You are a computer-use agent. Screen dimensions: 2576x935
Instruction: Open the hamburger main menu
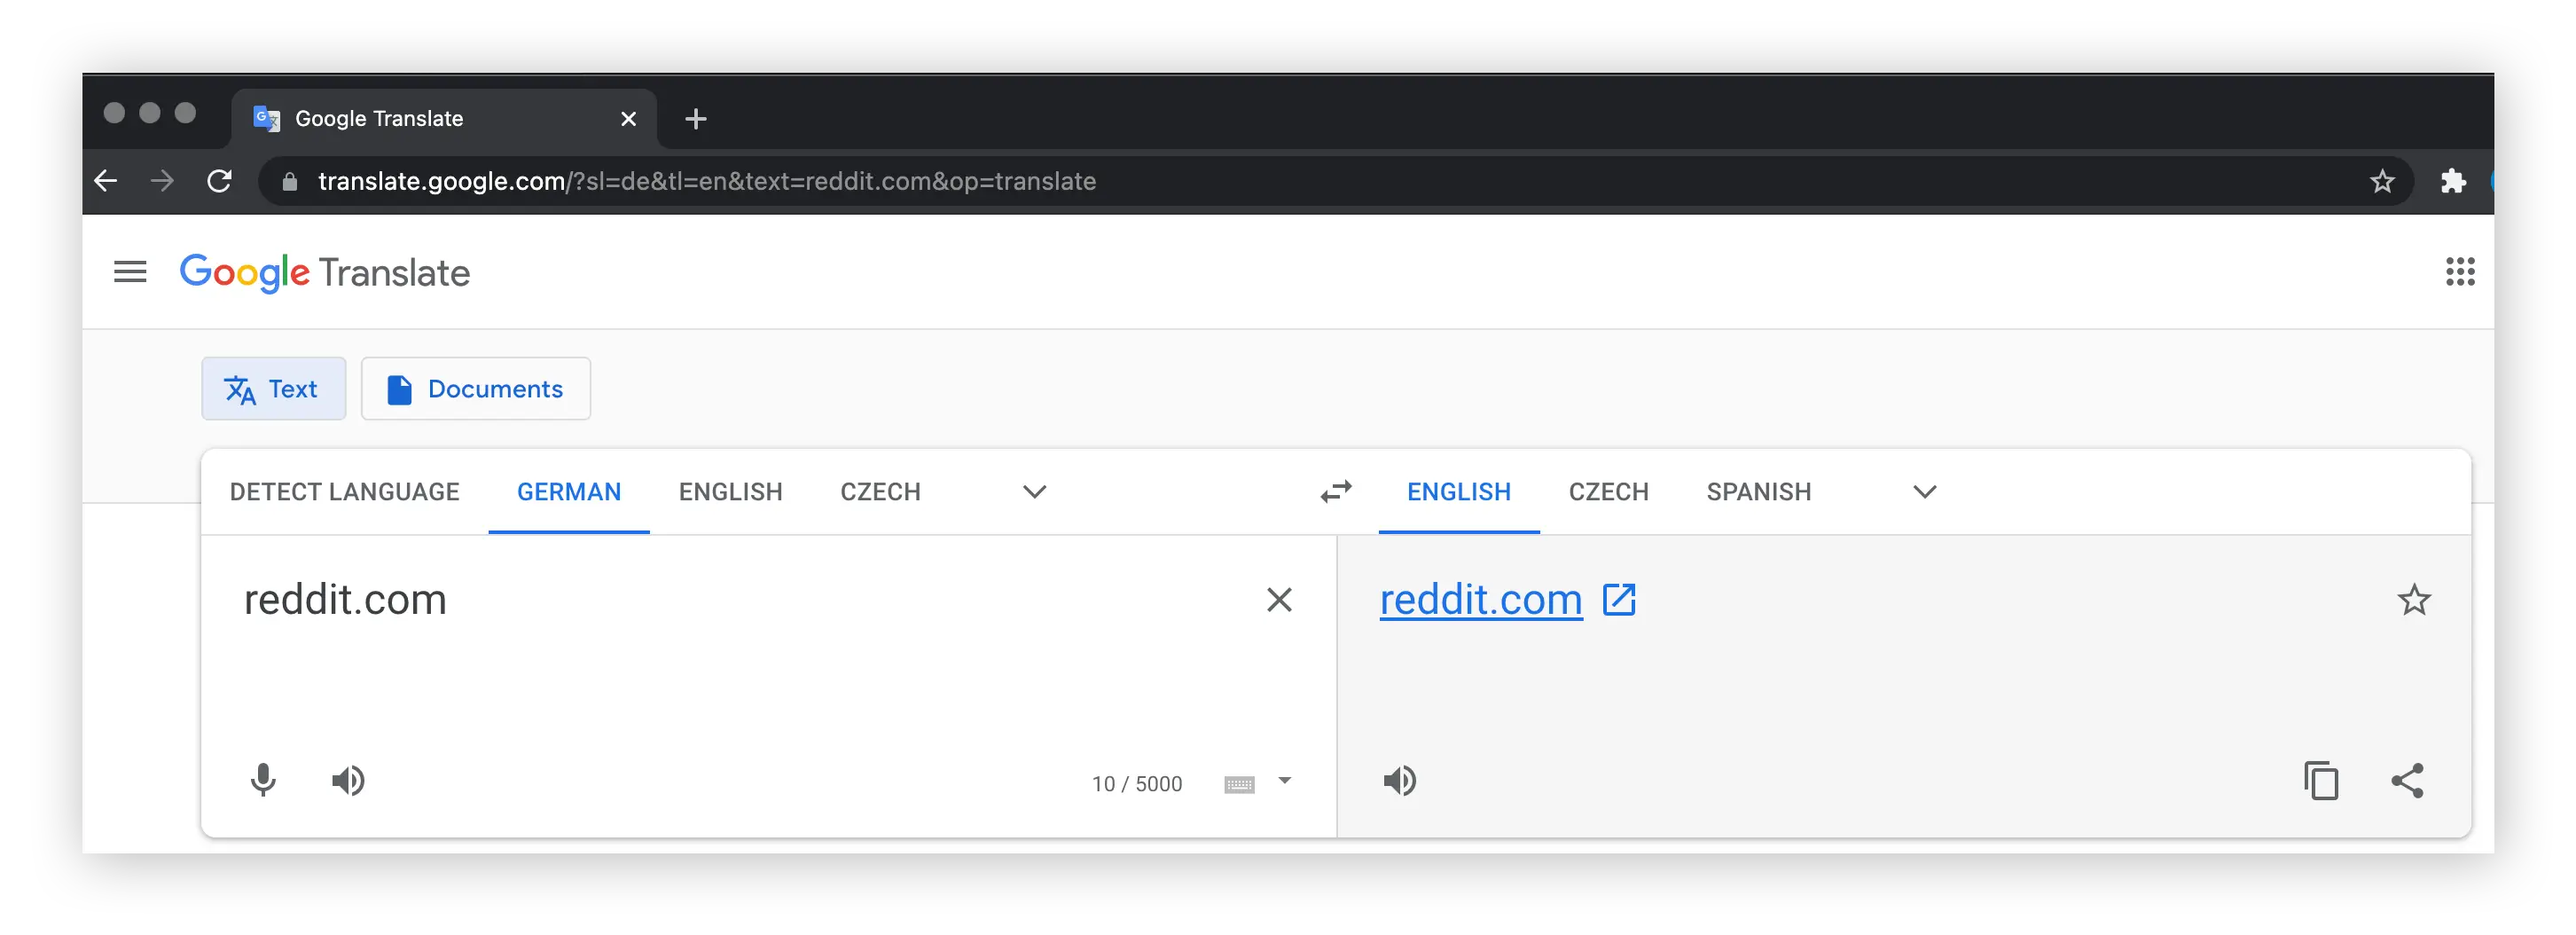pyautogui.click(x=130, y=272)
